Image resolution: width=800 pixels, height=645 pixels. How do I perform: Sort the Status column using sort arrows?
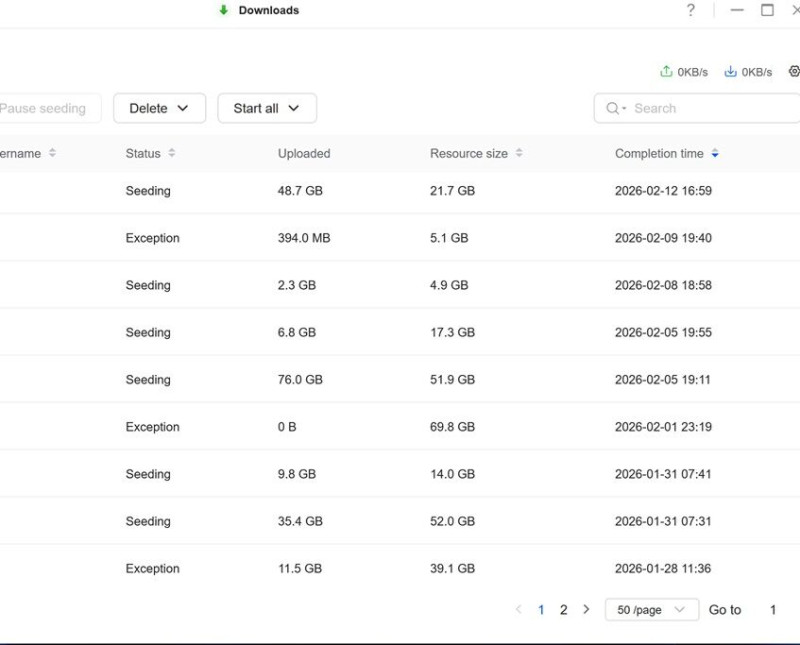pos(172,154)
